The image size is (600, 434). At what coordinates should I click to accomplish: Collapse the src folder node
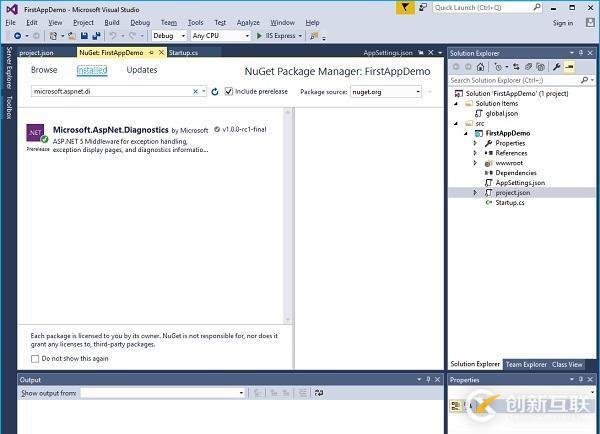point(456,124)
